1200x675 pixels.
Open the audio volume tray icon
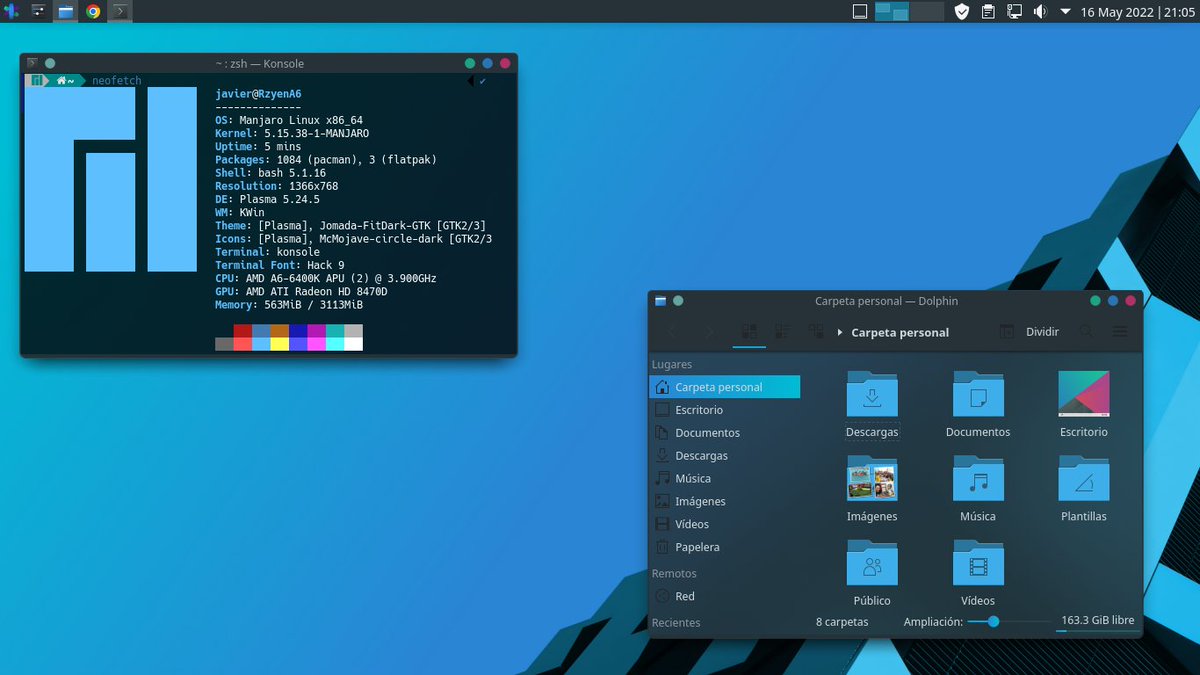1040,12
